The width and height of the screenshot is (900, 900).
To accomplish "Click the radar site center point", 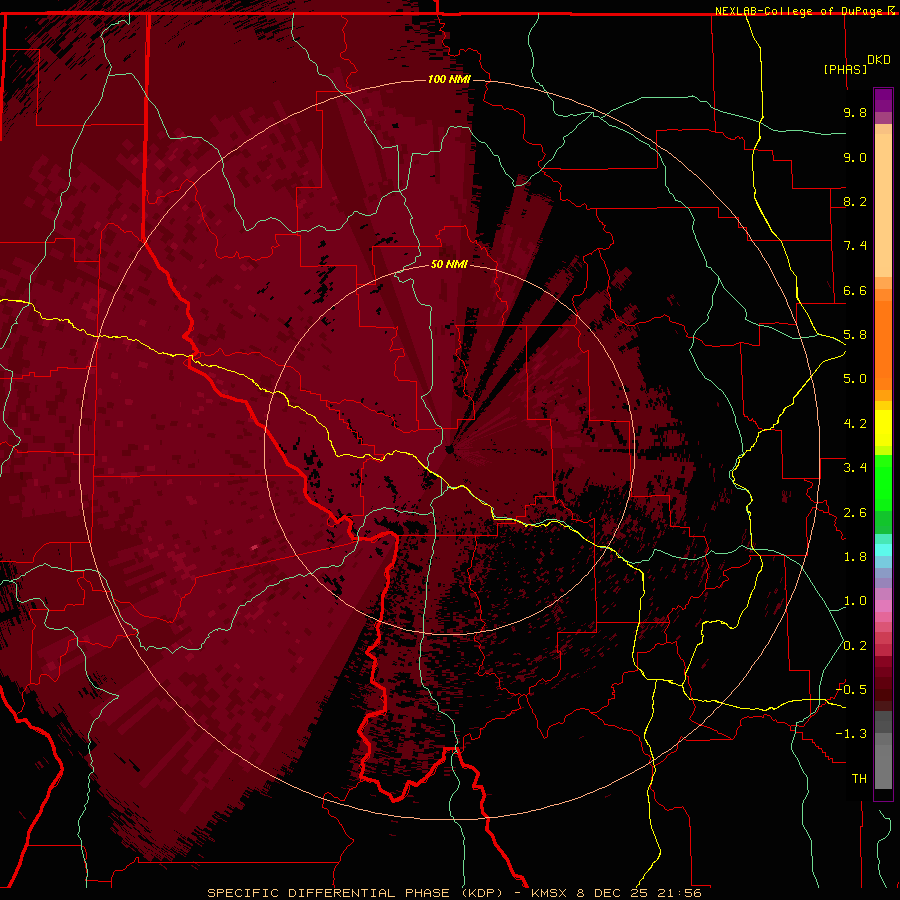I will click(x=449, y=449).
